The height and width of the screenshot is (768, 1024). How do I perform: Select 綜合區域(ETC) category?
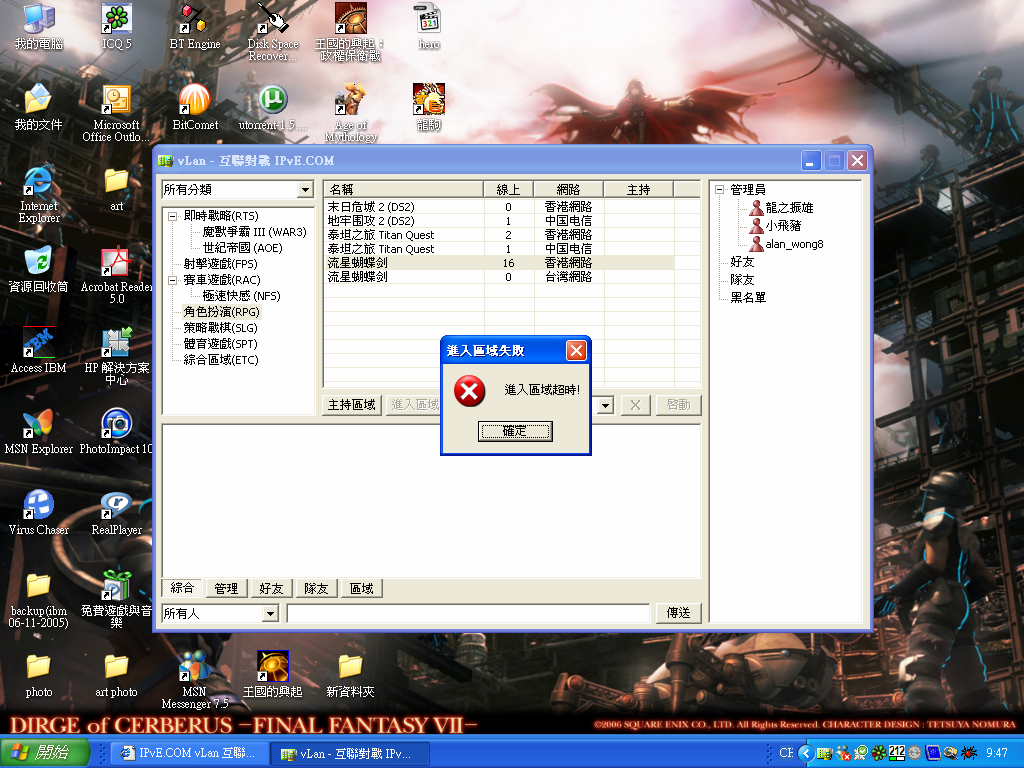coord(221,360)
